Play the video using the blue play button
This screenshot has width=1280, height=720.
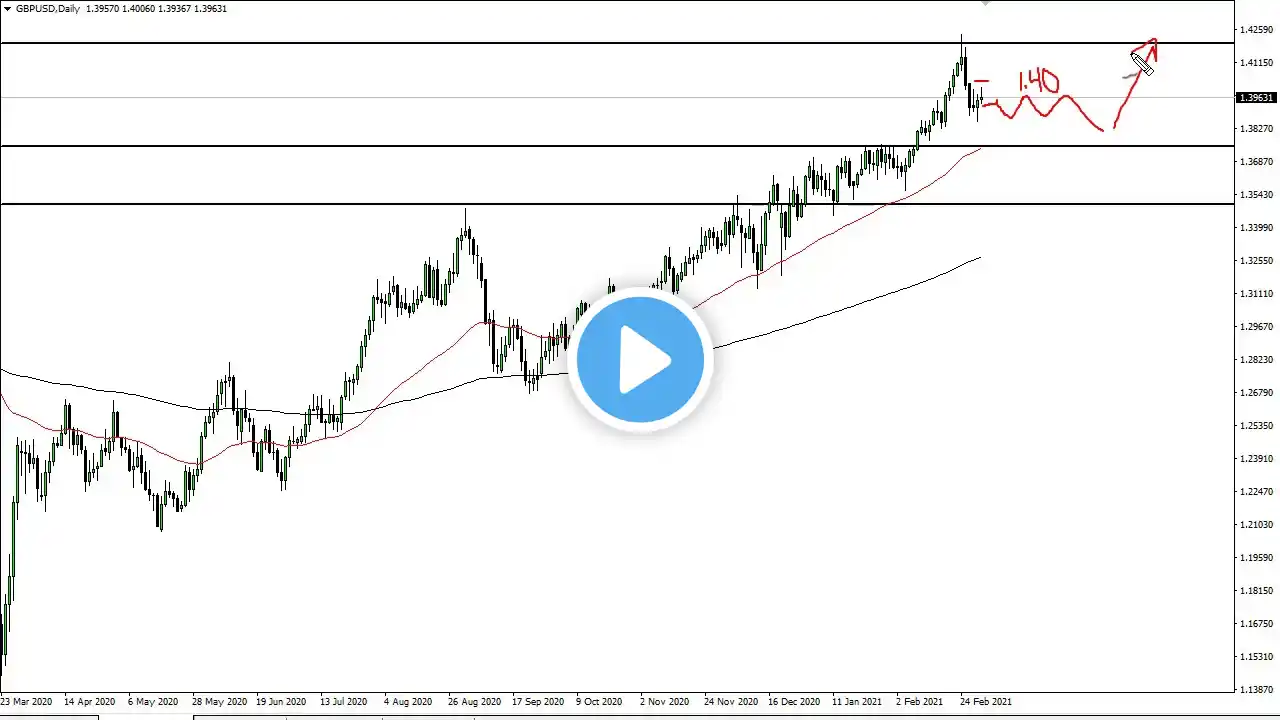(640, 360)
